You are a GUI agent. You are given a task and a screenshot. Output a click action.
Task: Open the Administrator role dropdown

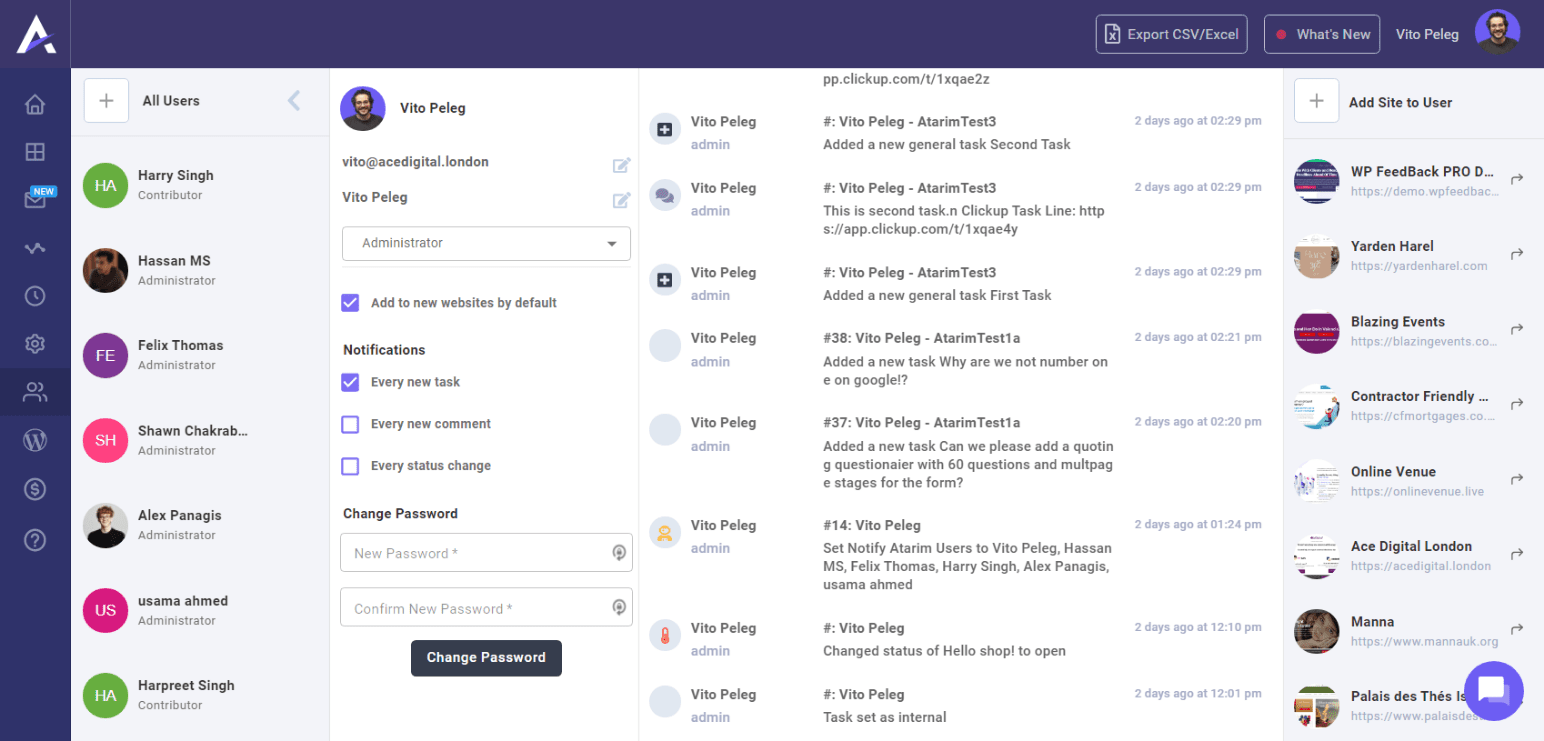coord(486,243)
